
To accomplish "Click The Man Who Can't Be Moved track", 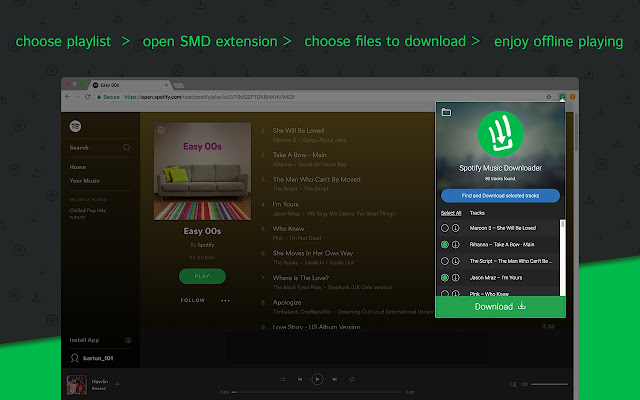I will point(316,180).
